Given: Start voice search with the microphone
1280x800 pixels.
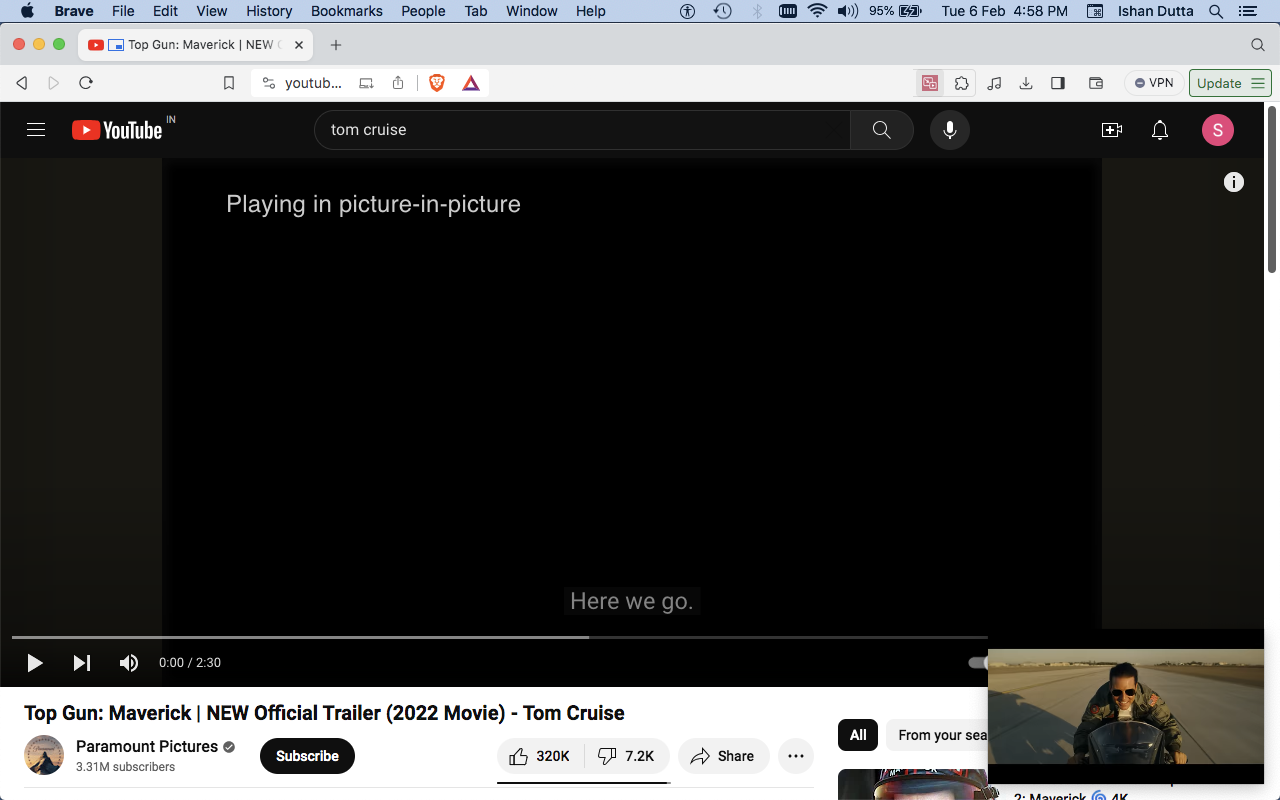Looking at the screenshot, I should click(949, 130).
